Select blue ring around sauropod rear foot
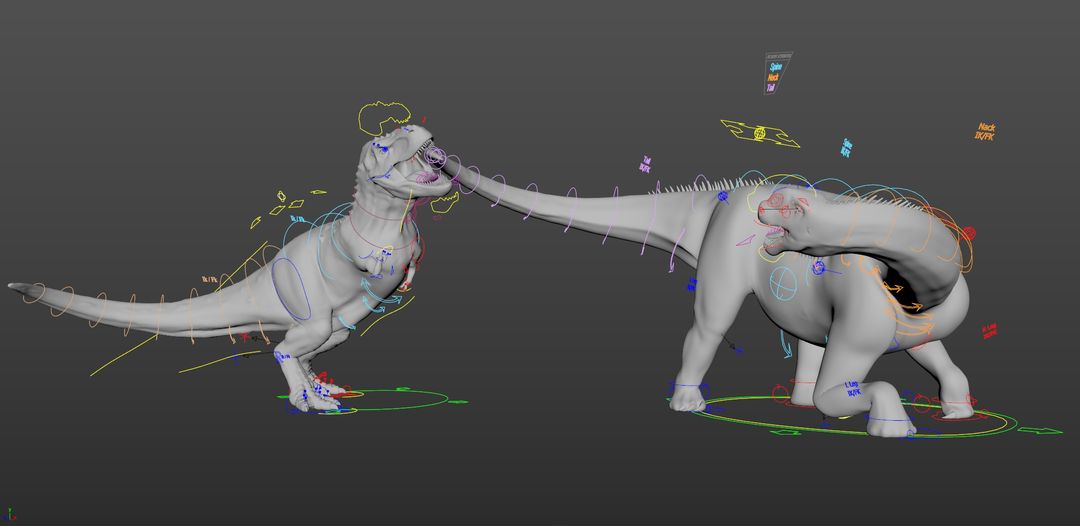 [x=688, y=386]
